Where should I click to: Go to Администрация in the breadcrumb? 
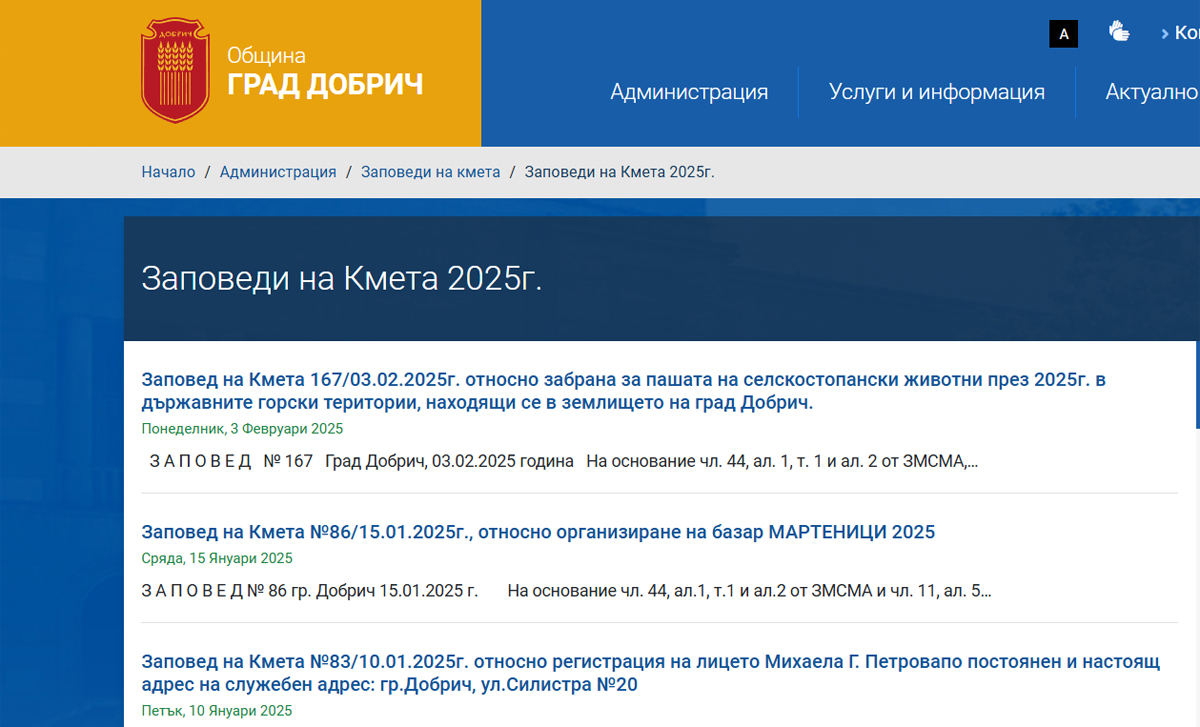[x=278, y=172]
